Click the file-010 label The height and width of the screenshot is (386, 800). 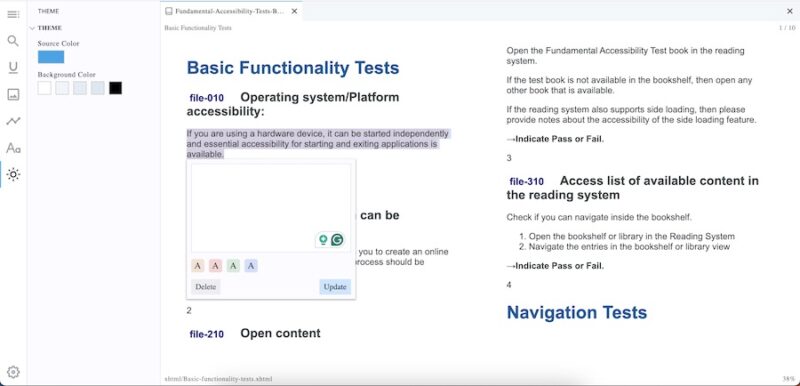point(207,98)
